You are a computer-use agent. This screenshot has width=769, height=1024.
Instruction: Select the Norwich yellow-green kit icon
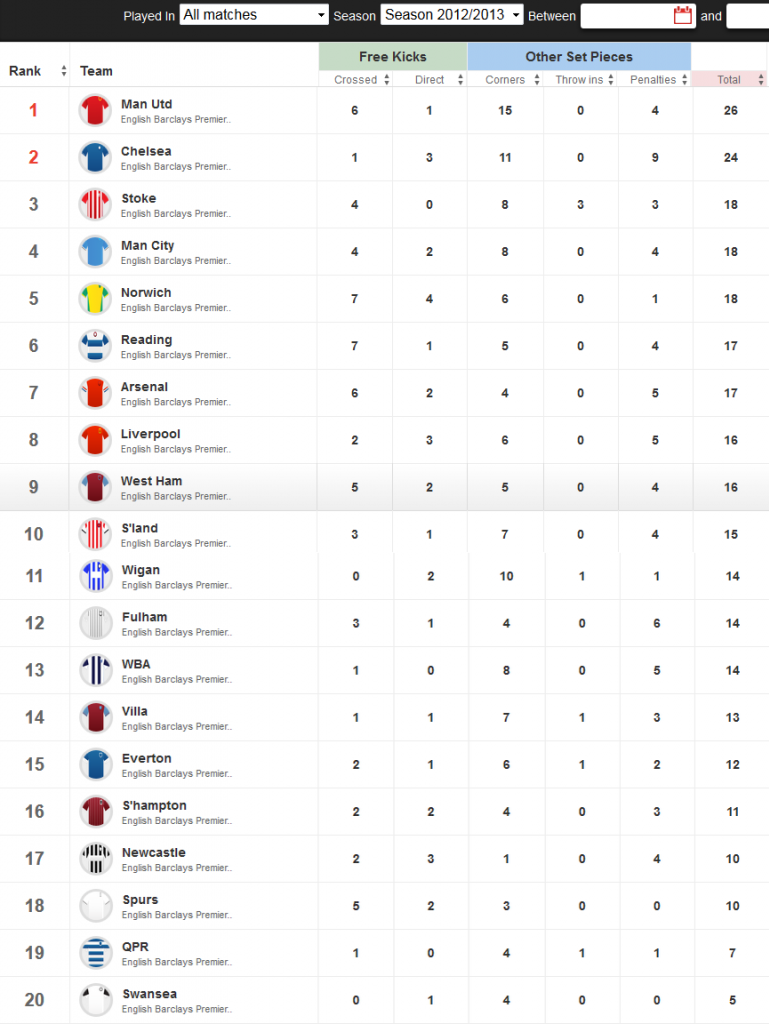tap(95, 298)
